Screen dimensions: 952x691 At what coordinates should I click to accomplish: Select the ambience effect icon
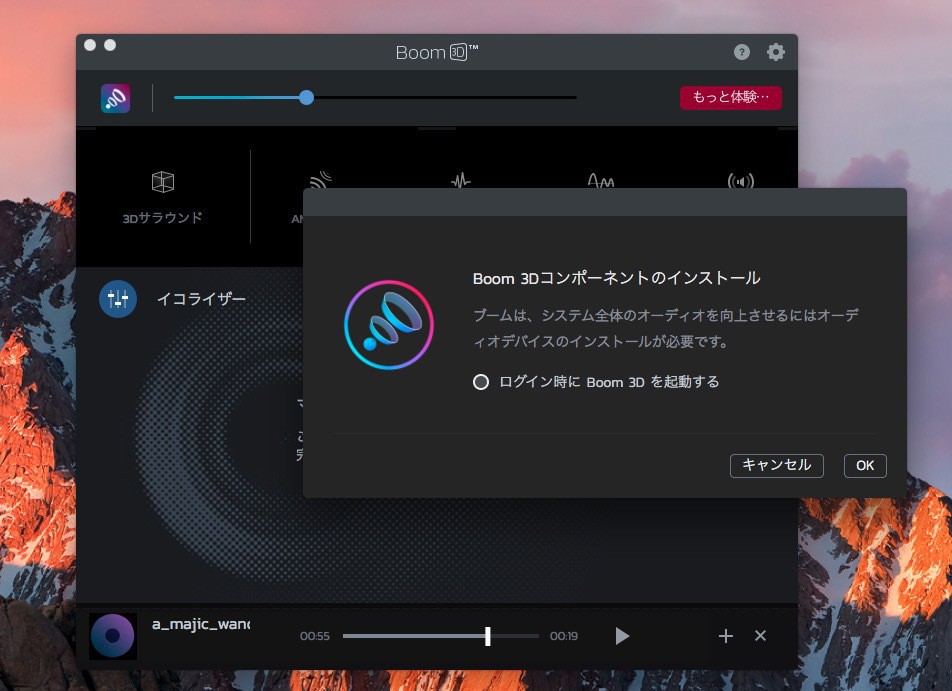321,180
